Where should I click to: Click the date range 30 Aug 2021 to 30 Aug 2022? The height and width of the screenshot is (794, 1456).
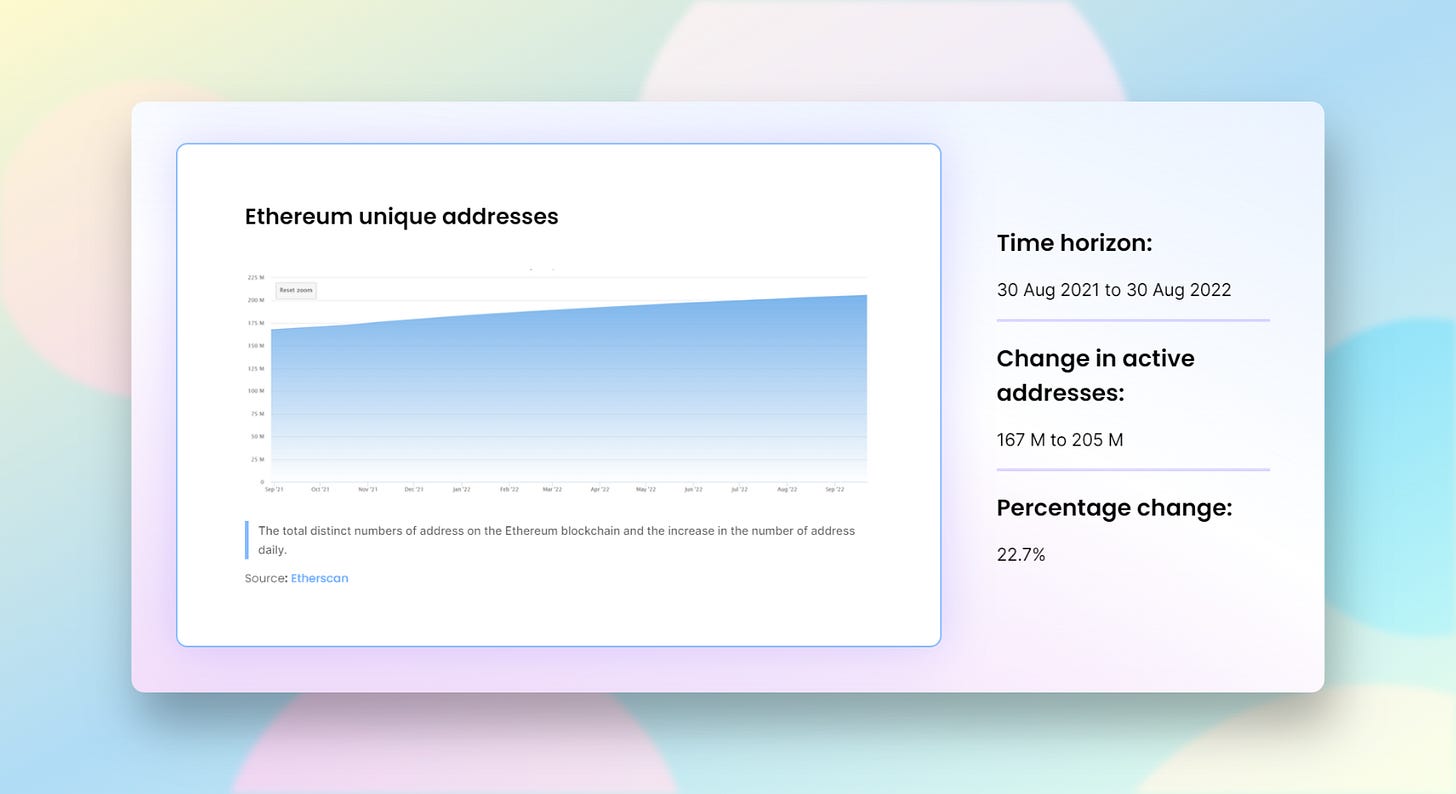[1114, 290]
